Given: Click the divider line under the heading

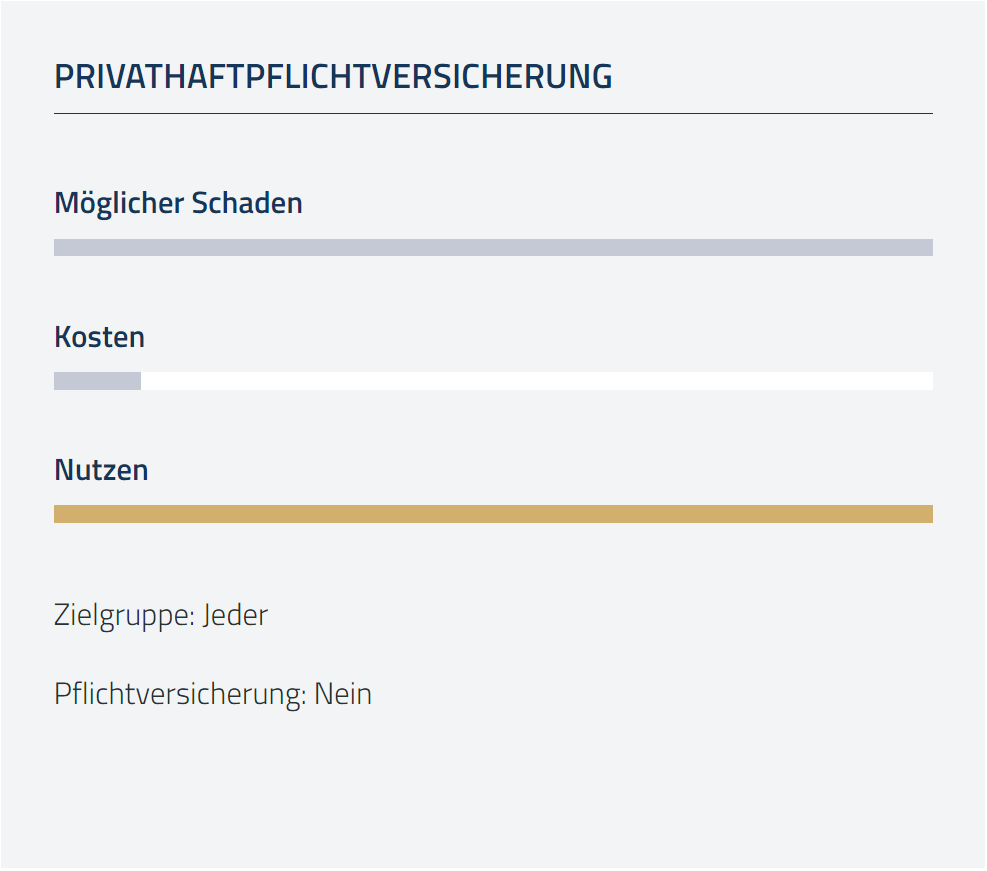Looking at the screenshot, I should pos(494,113).
